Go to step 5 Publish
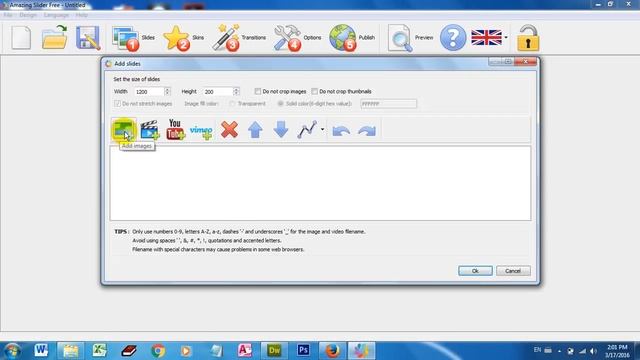 click(352, 38)
